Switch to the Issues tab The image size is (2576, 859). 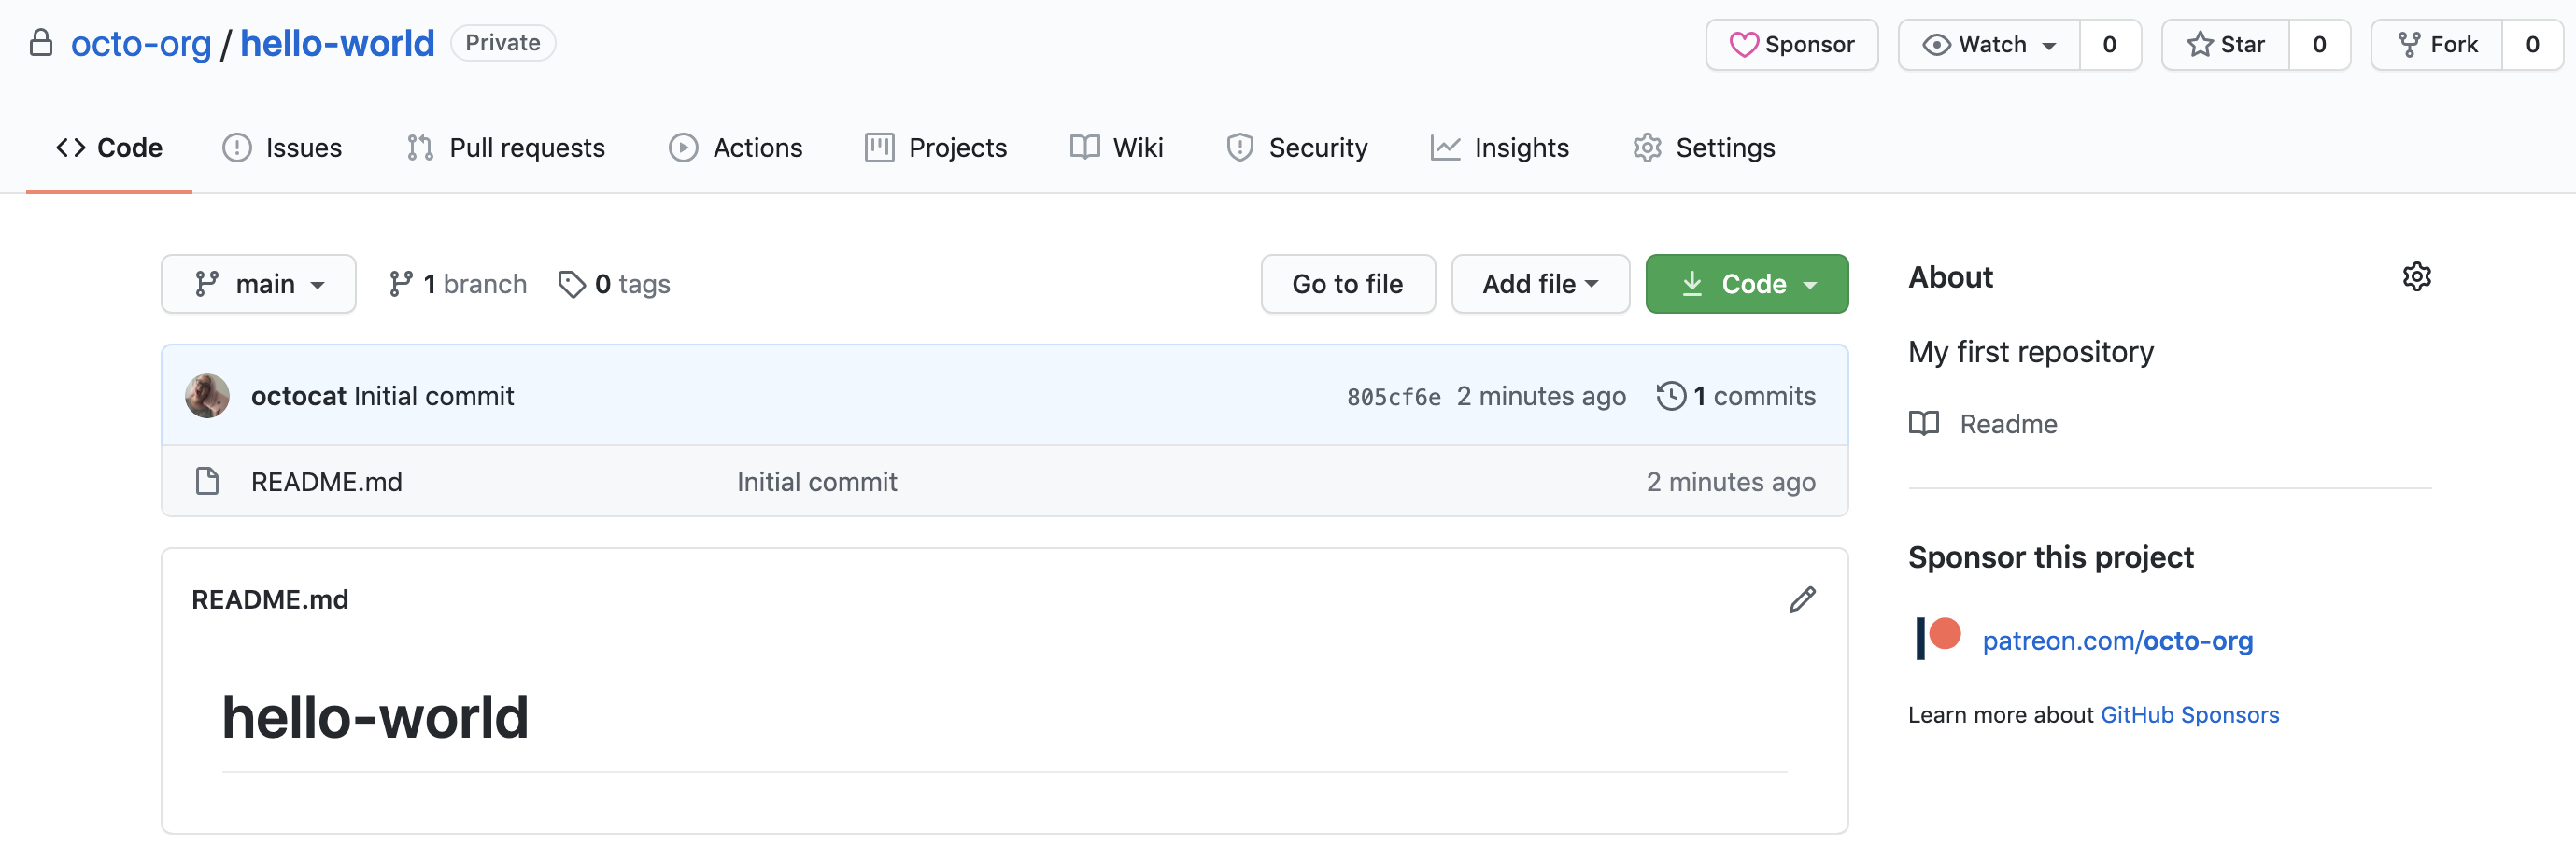coord(282,148)
